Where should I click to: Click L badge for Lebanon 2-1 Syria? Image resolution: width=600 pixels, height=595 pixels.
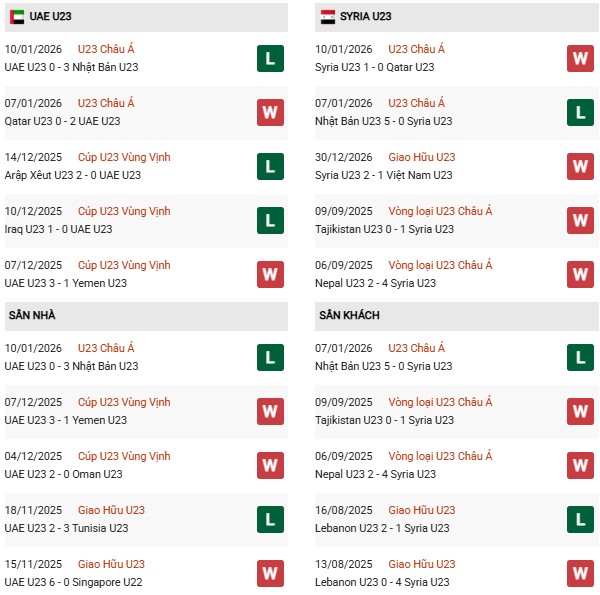coord(580,519)
